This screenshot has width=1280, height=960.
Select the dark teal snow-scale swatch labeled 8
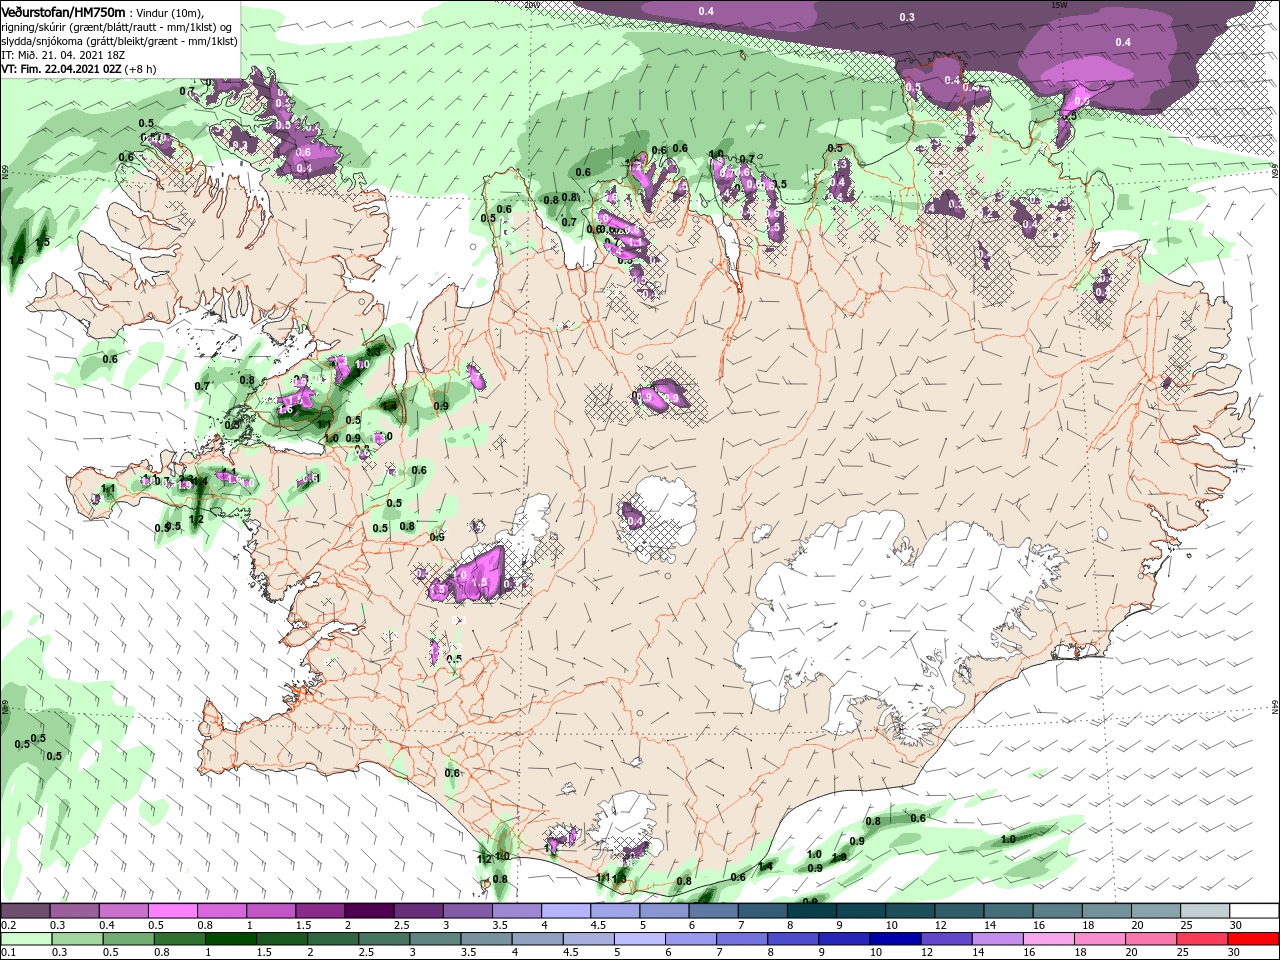(x=812, y=911)
